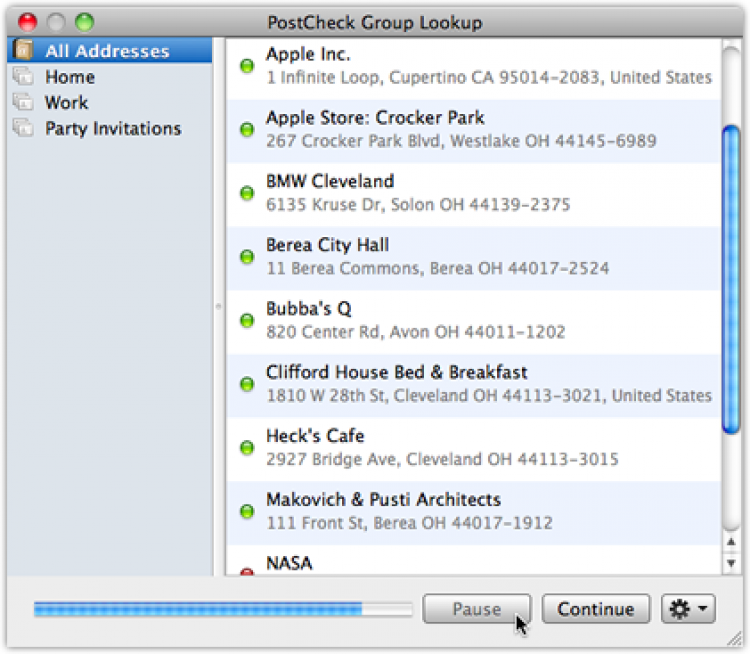
Task: Click green status dot for Heck's Cafe
Action: tap(247, 447)
